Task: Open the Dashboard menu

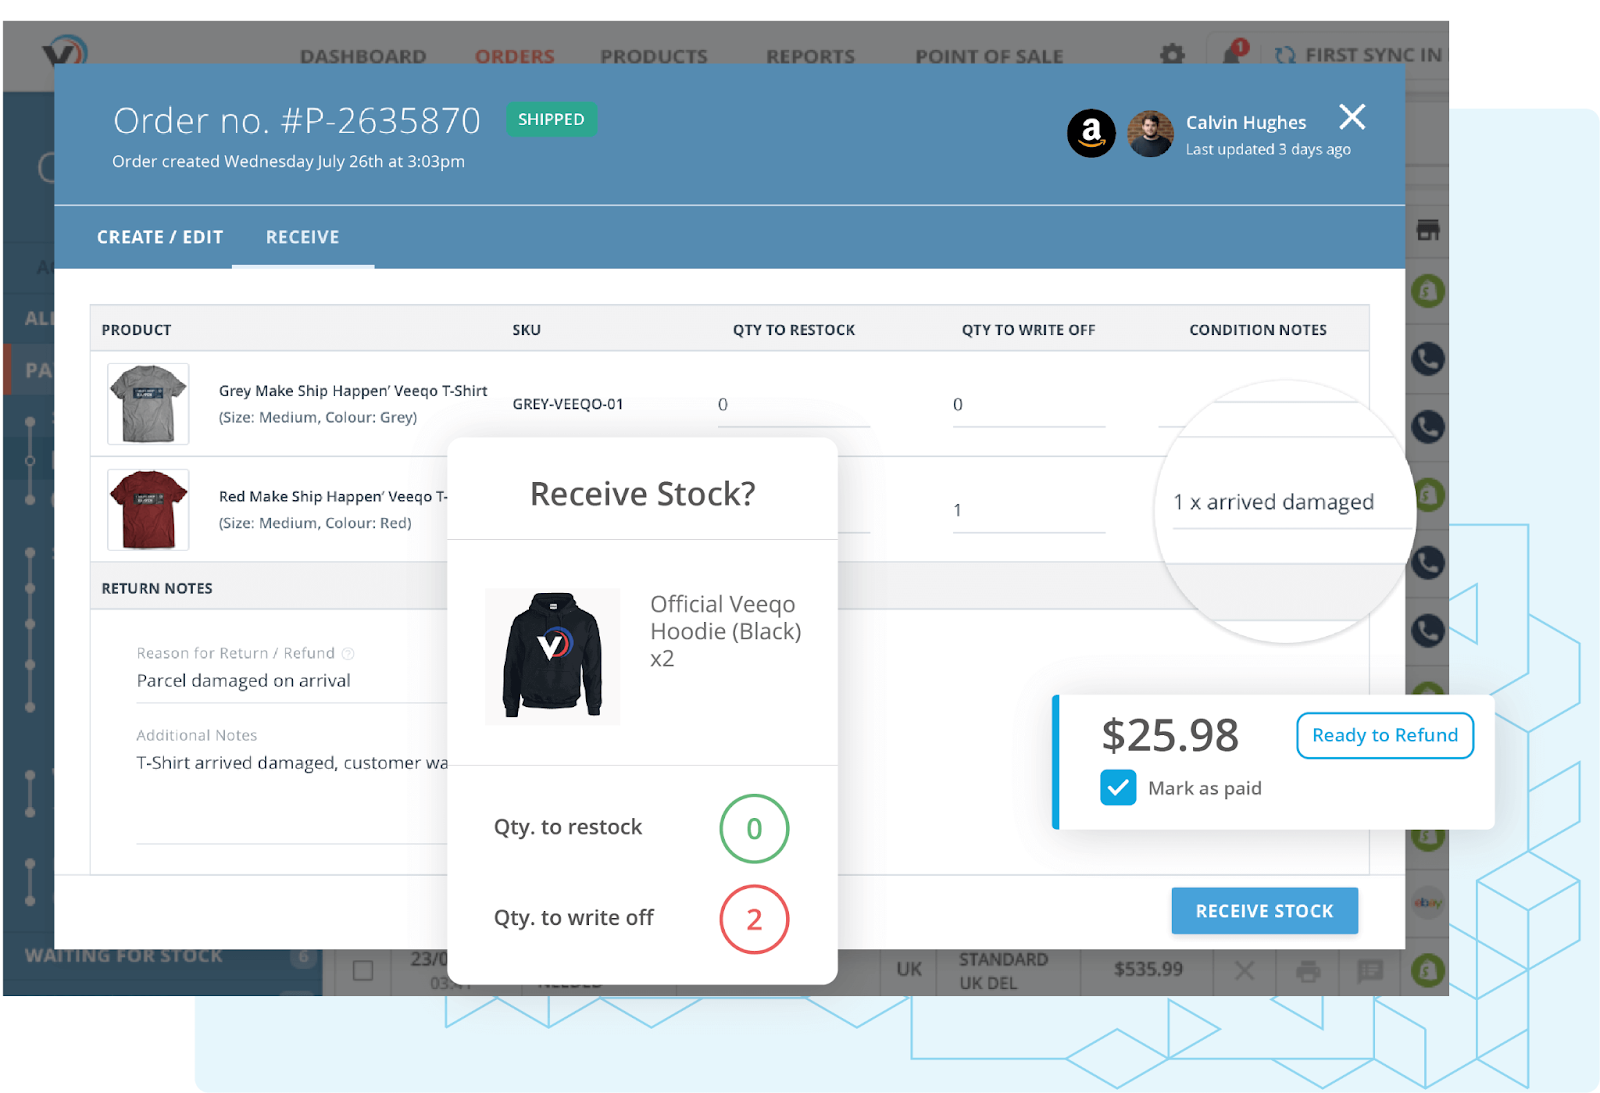Action: (x=363, y=56)
